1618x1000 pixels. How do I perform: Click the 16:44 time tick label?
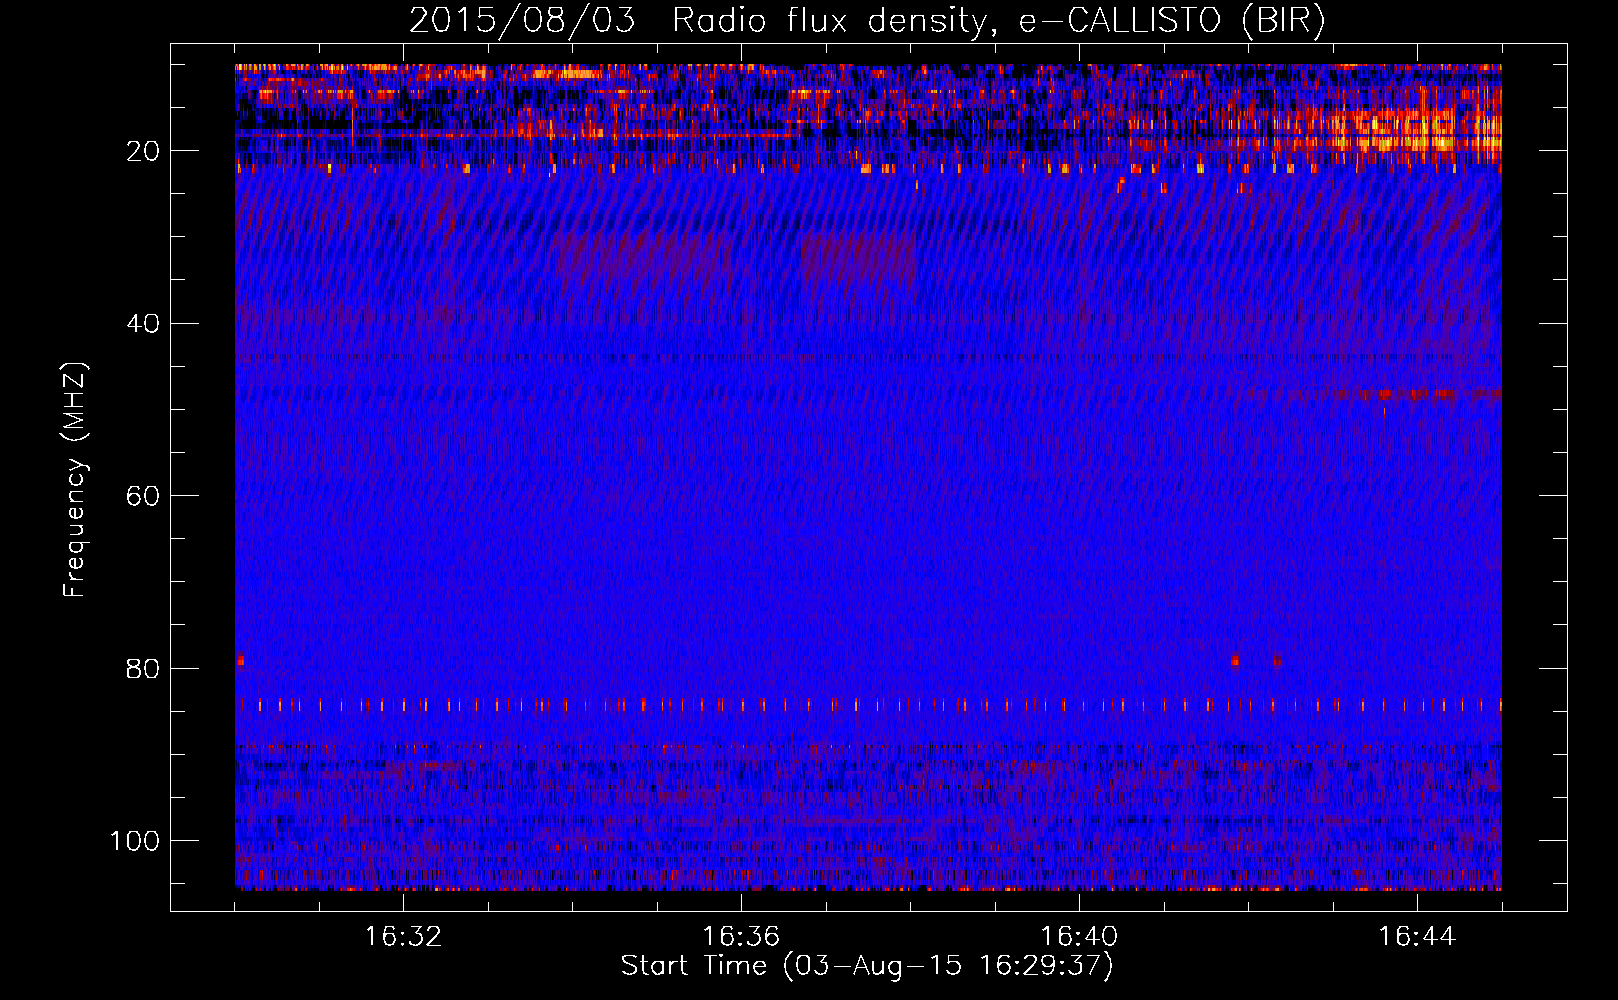point(1417,937)
